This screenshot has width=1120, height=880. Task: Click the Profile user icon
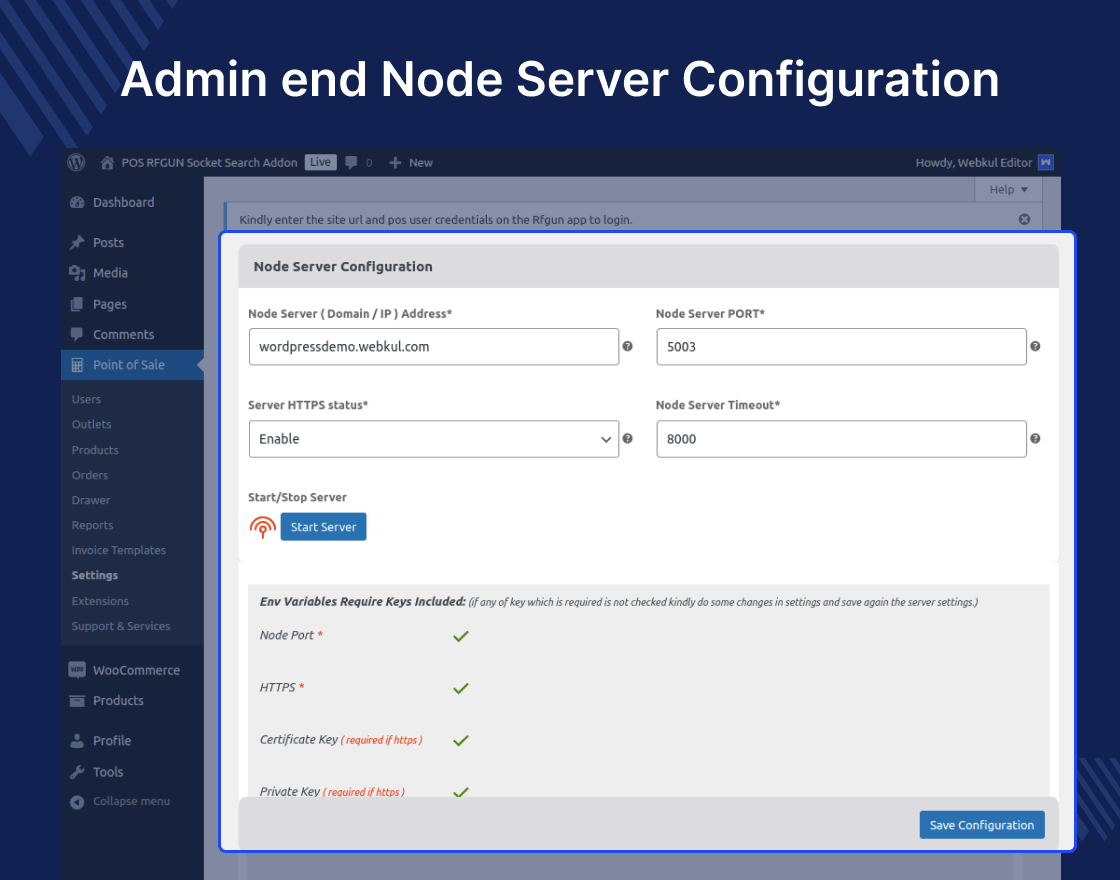[x=77, y=741]
